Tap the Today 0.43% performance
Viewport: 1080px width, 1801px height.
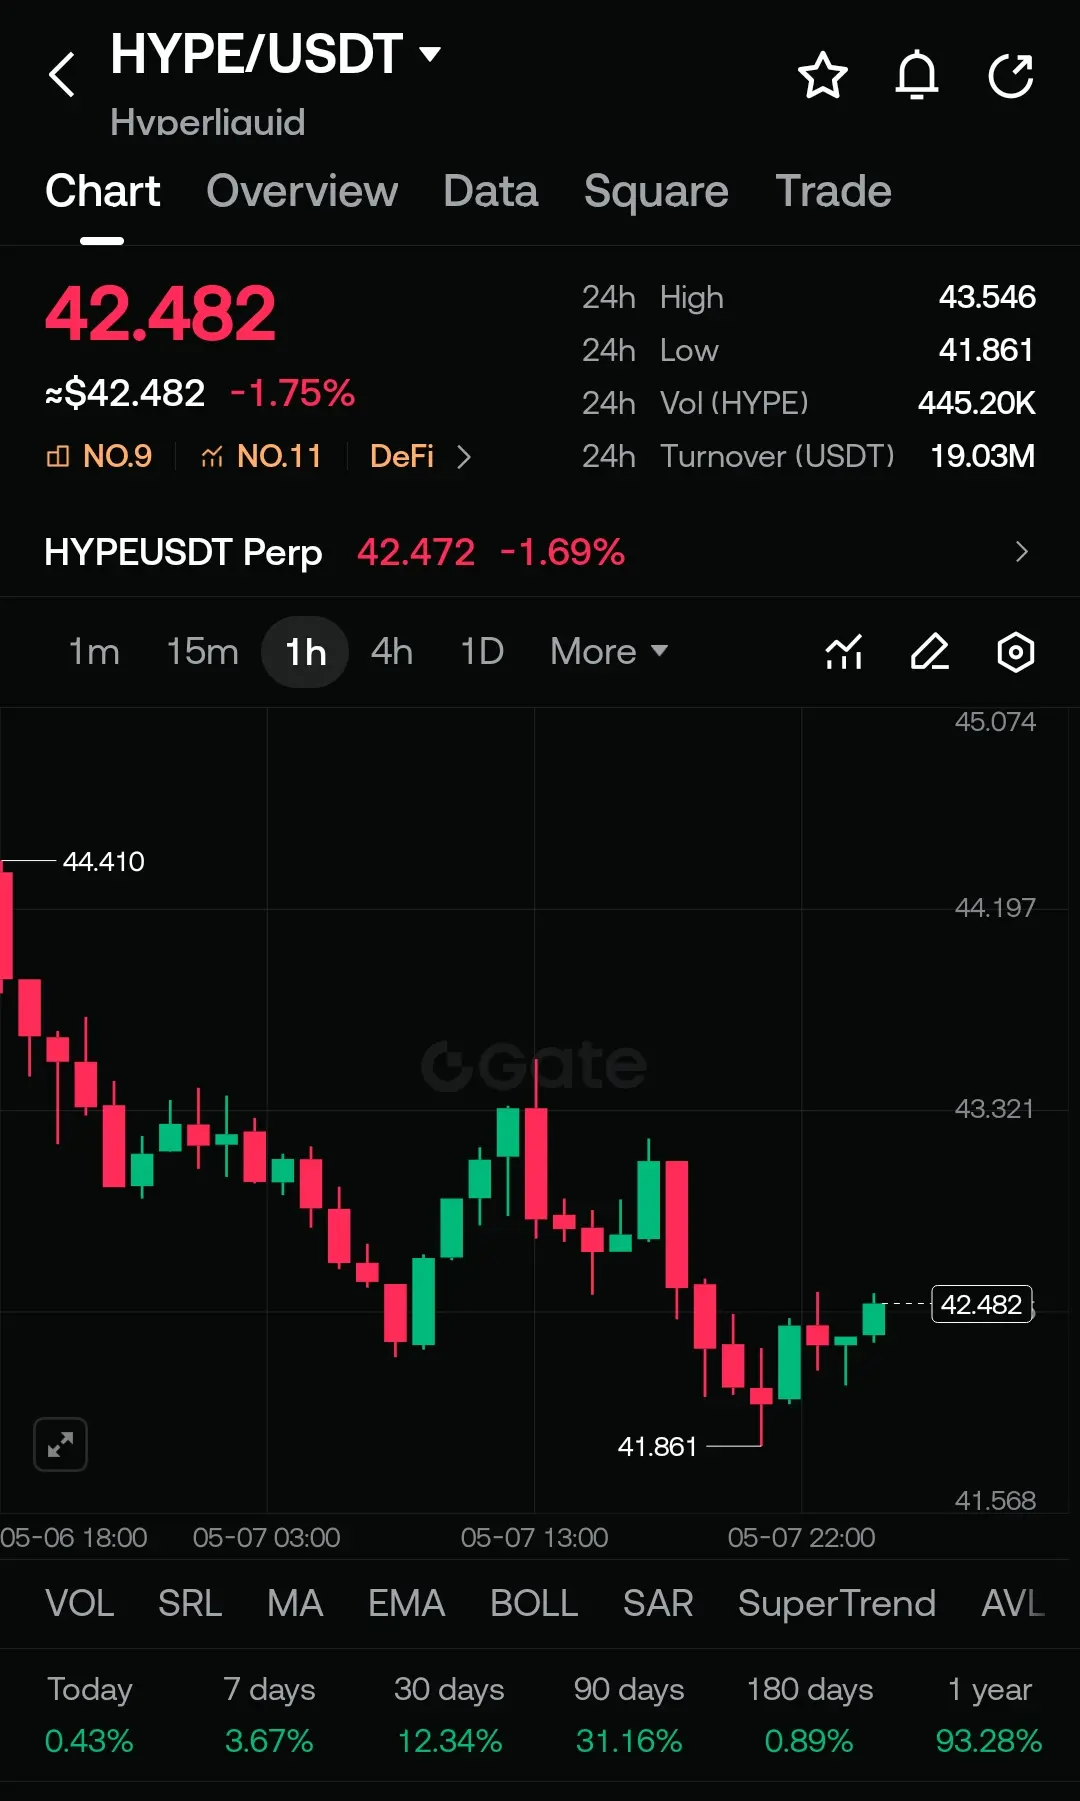(x=89, y=1715)
